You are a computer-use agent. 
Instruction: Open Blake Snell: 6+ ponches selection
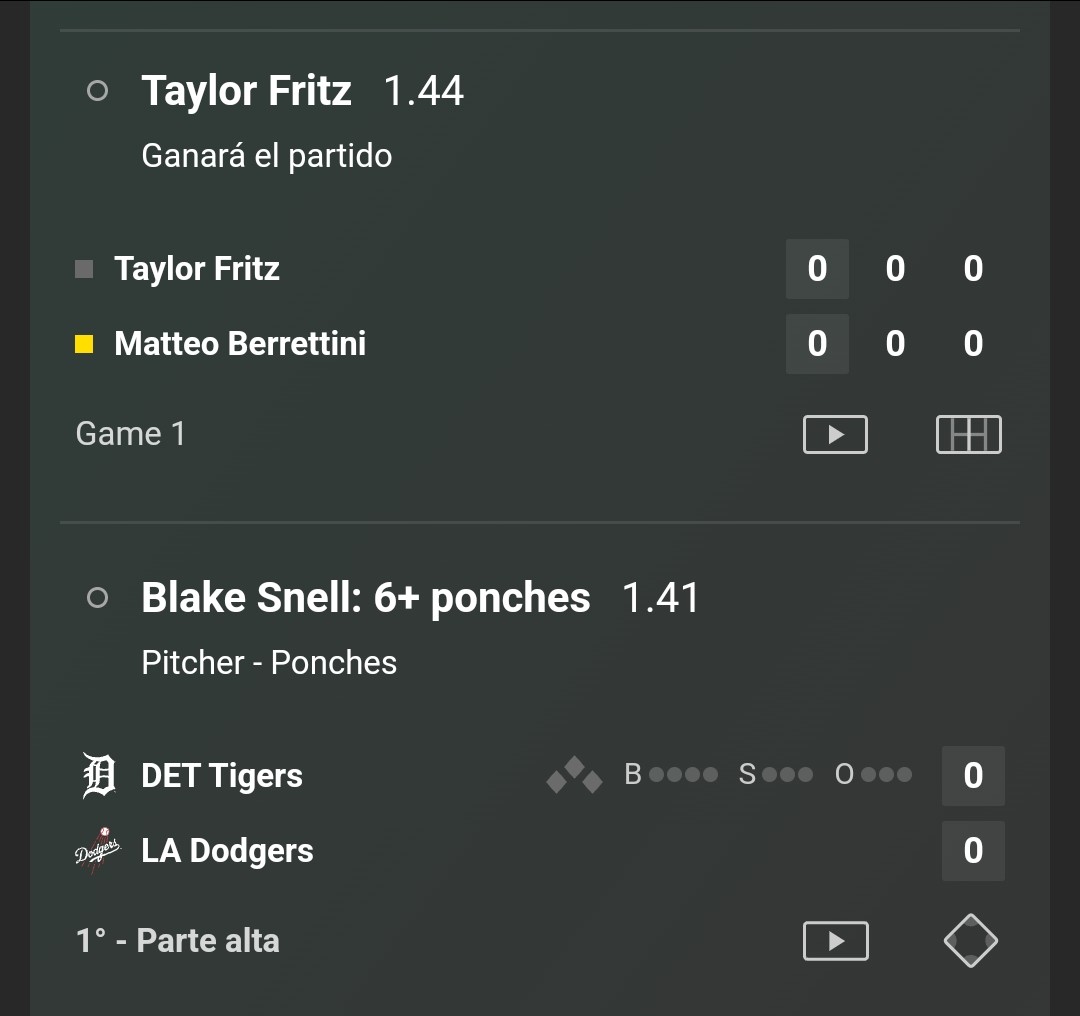(366, 598)
